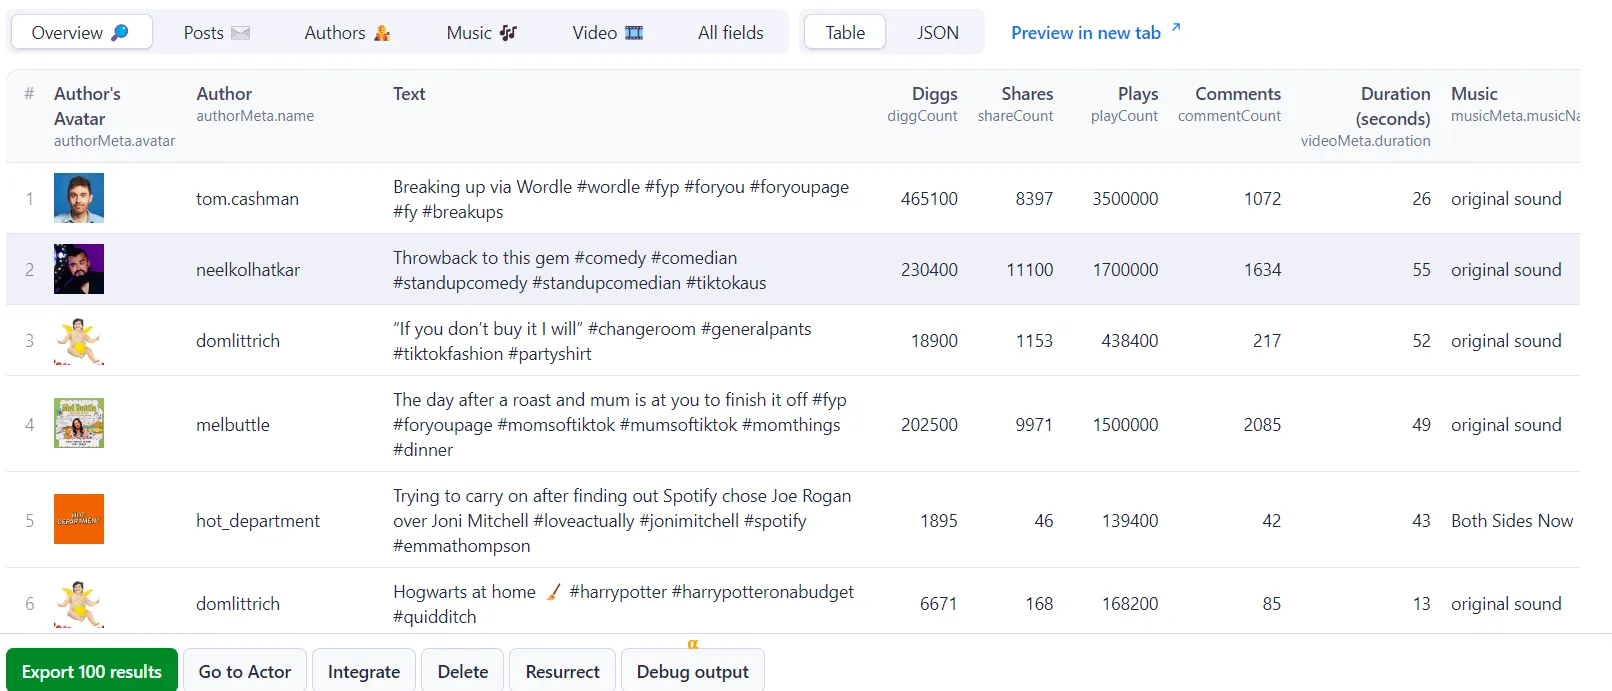Viewport: 1612px width, 691px height.
Task: Select author name melbuttle
Action: pos(233,424)
